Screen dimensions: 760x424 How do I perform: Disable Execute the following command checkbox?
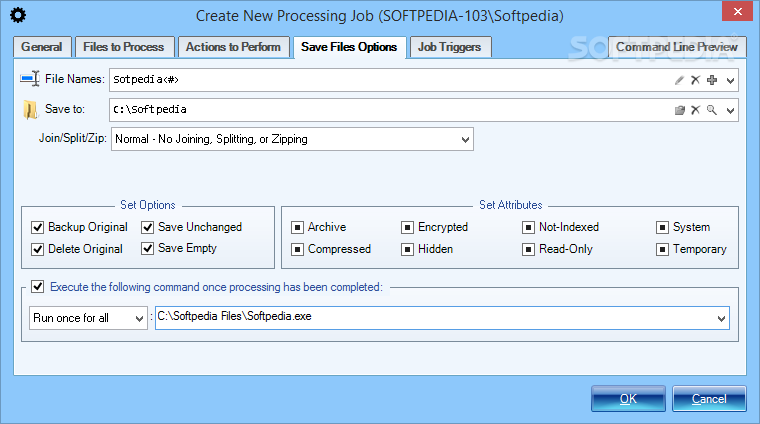[37, 286]
